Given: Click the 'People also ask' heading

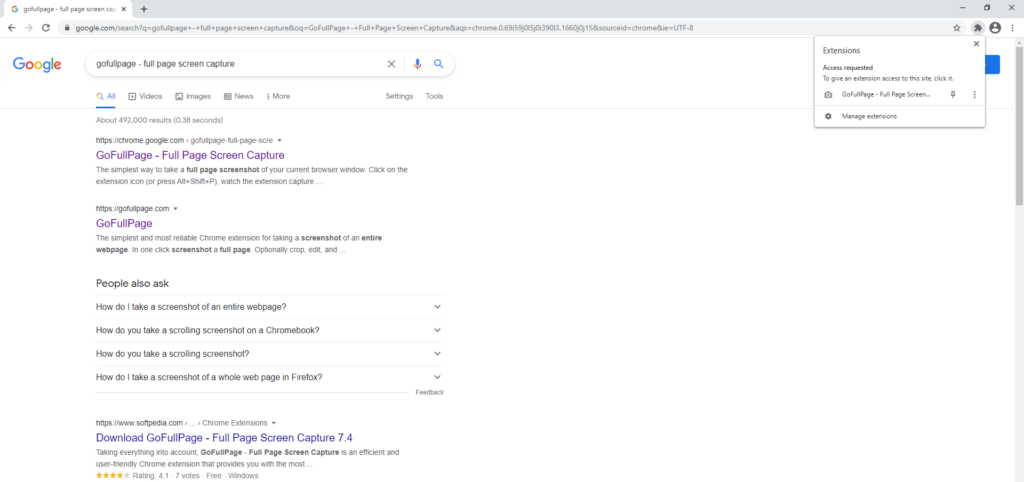Looking at the screenshot, I should pyautogui.click(x=133, y=283).
